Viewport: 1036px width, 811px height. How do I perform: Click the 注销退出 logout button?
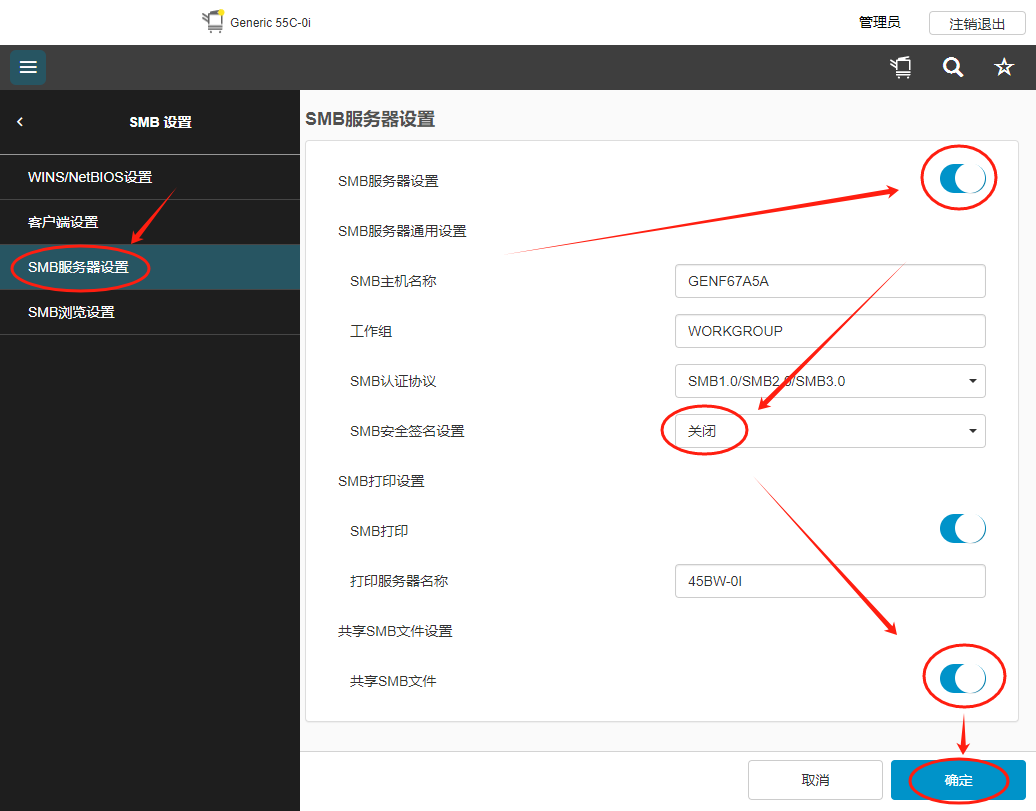point(977,23)
